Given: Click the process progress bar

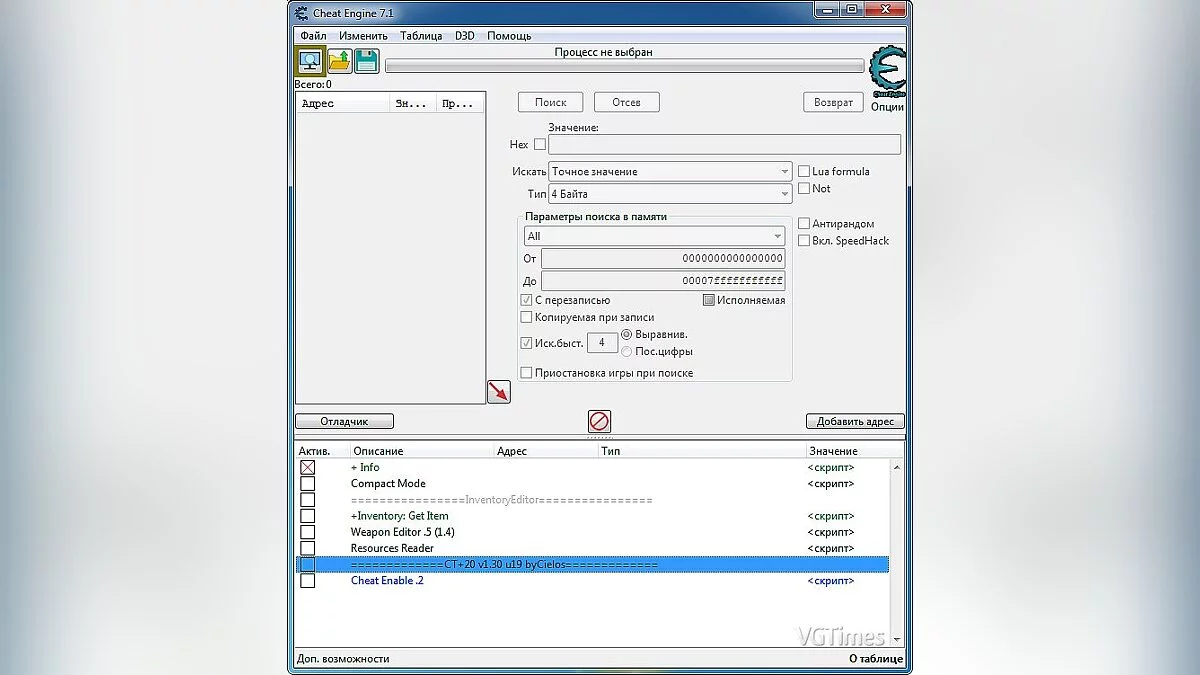Looking at the screenshot, I should click(624, 66).
